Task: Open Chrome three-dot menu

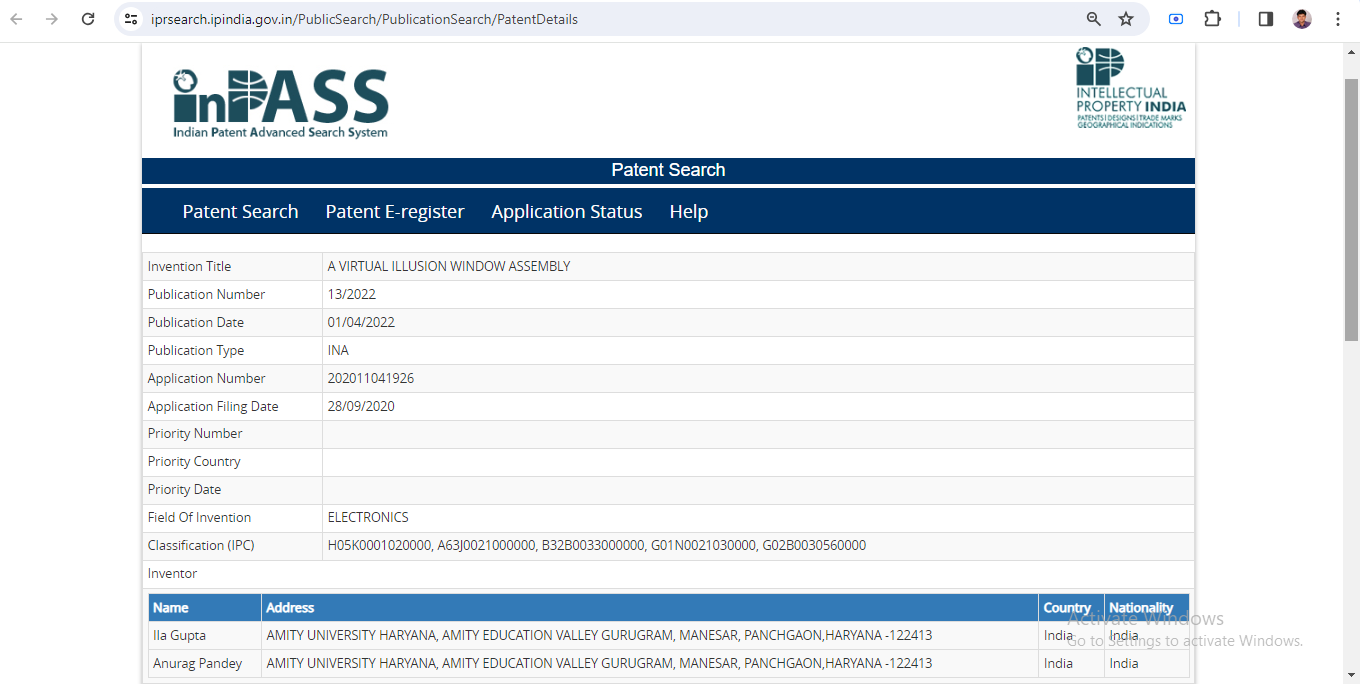Action: [1338, 19]
